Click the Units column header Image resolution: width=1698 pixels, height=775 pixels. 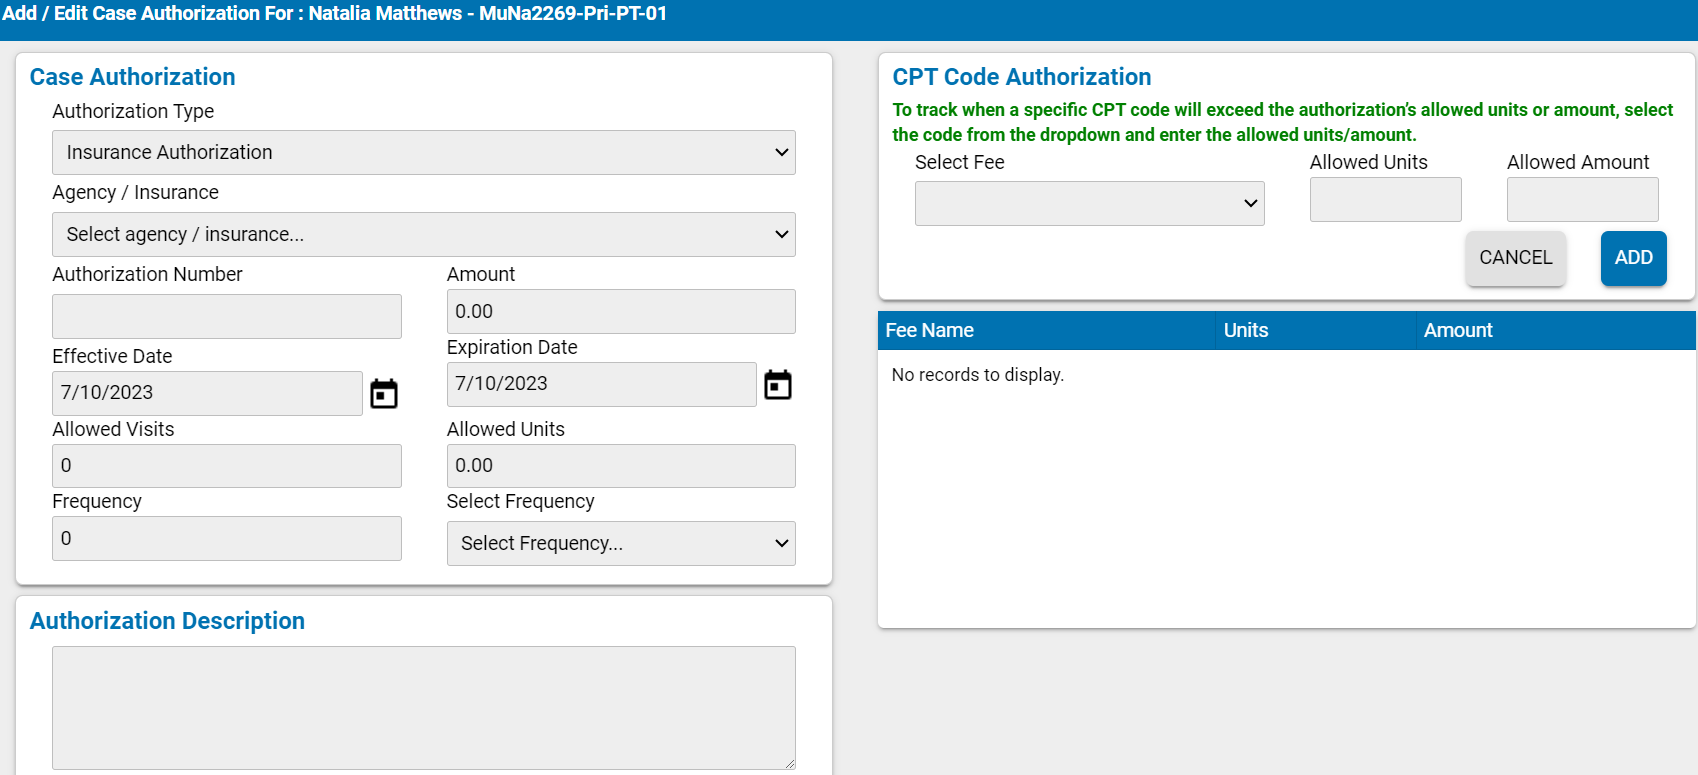(x=1245, y=330)
